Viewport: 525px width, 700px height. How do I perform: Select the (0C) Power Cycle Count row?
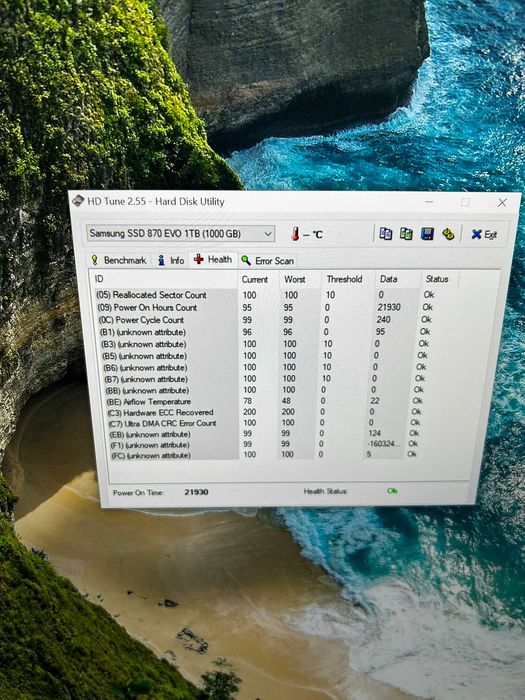[x=266, y=320]
